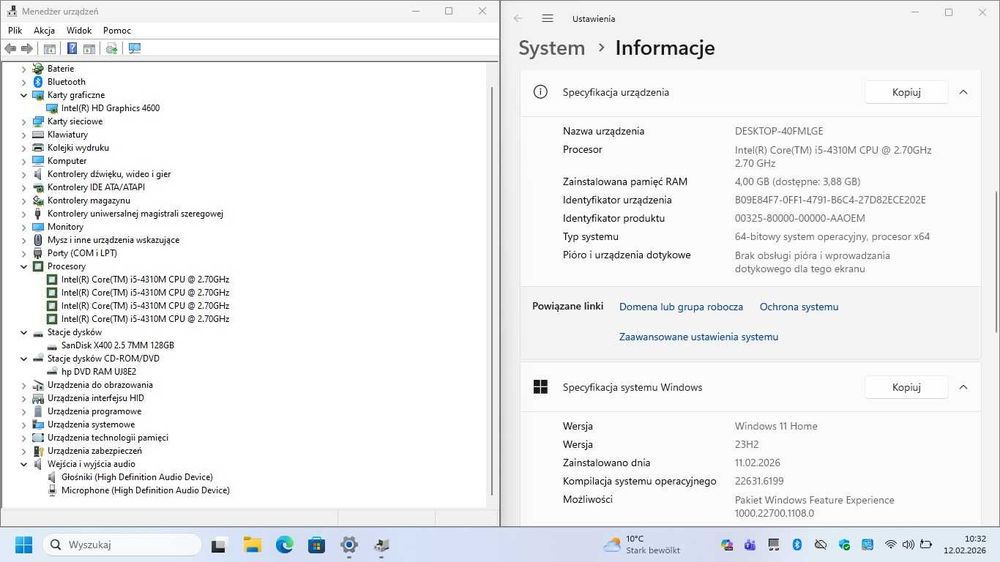Image resolution: width=1000 pixels, height=562 pixels.
Task: Go forward with Device Manager toolbar arrow
Action: pos(27,48)
